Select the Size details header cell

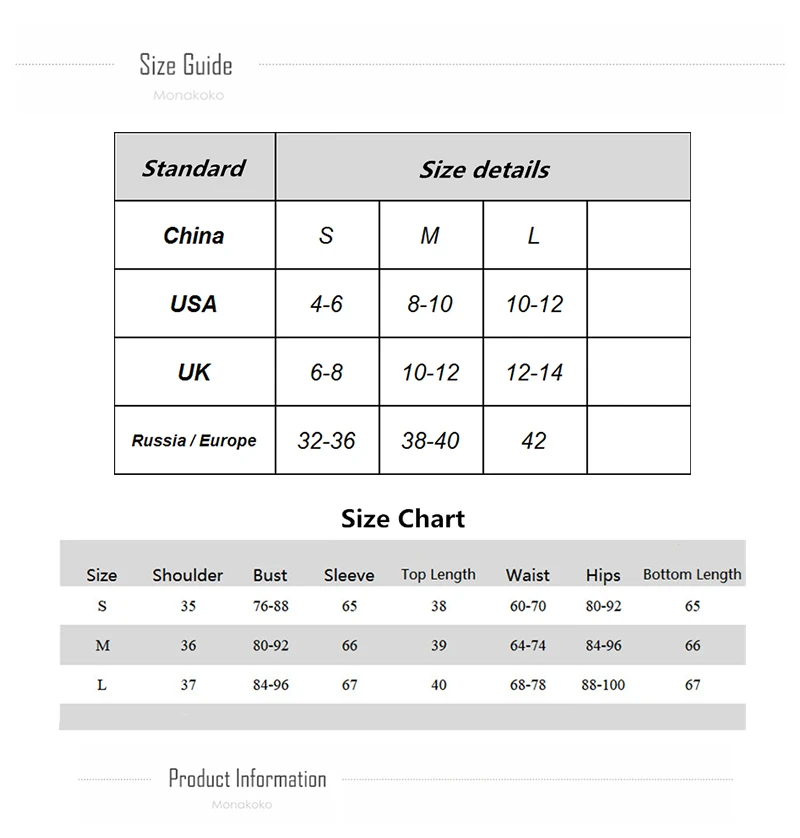483,167
